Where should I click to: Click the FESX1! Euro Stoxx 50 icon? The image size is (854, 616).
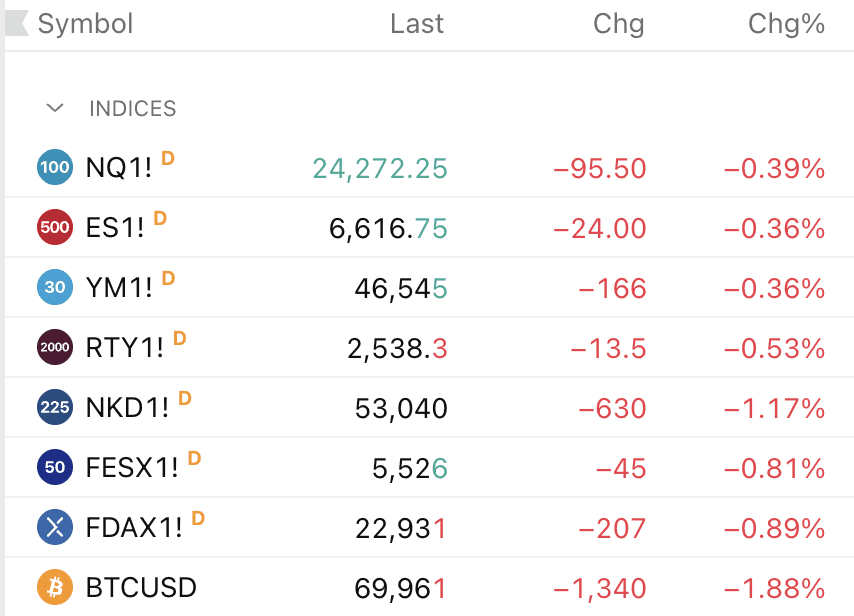coord(55,468)
